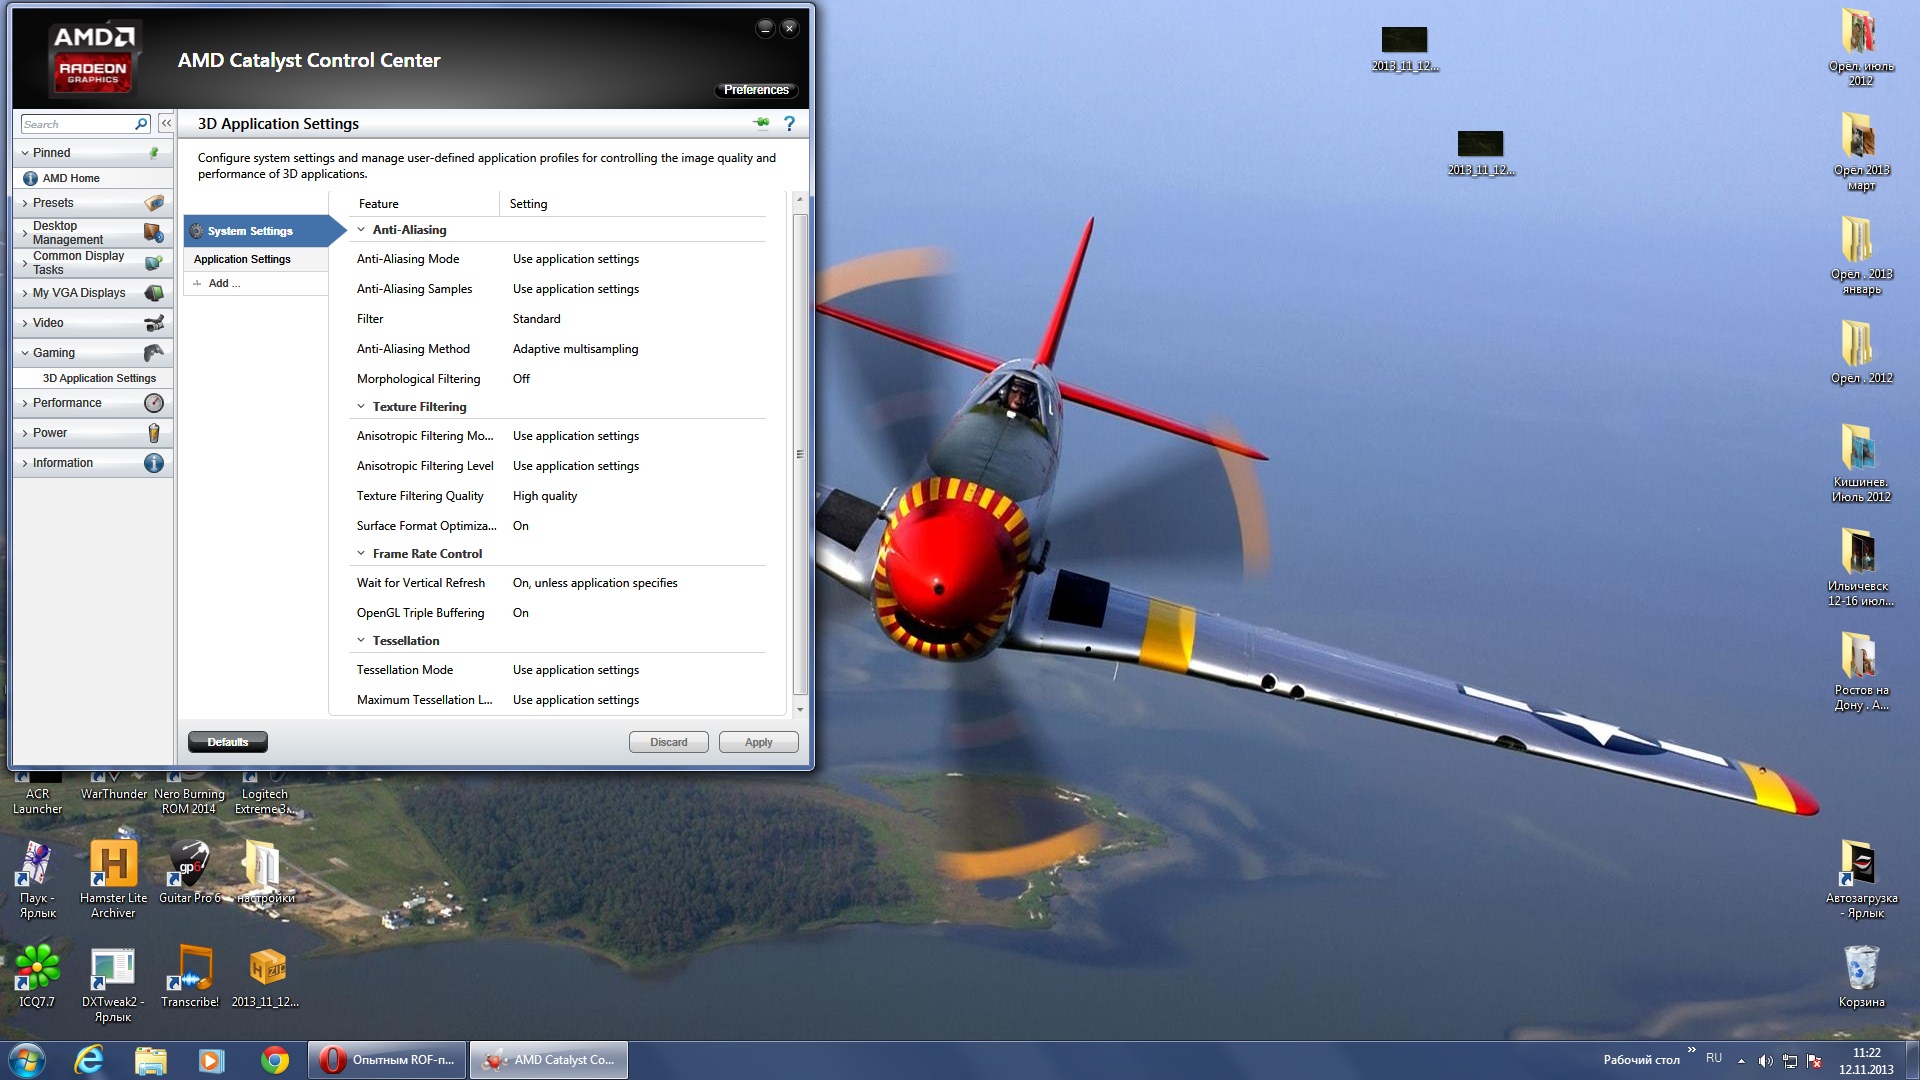Image resolution: width=1920 pixels, height=1080 pixels.
Task: Collapse the Frame Rate Control section
Action: click(x=361, y=554)
